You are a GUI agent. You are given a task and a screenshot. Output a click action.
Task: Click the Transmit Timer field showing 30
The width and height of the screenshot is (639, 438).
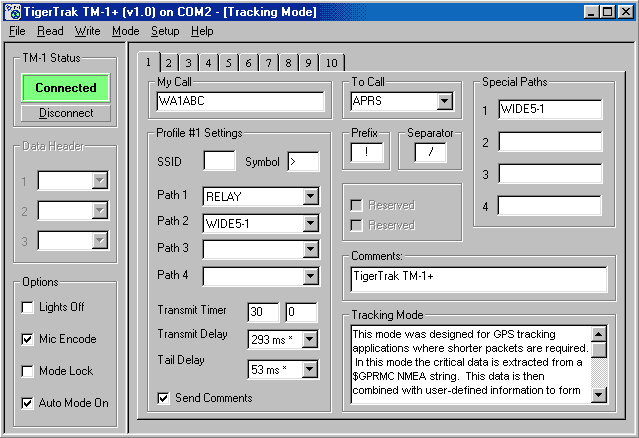click(263, 312)
